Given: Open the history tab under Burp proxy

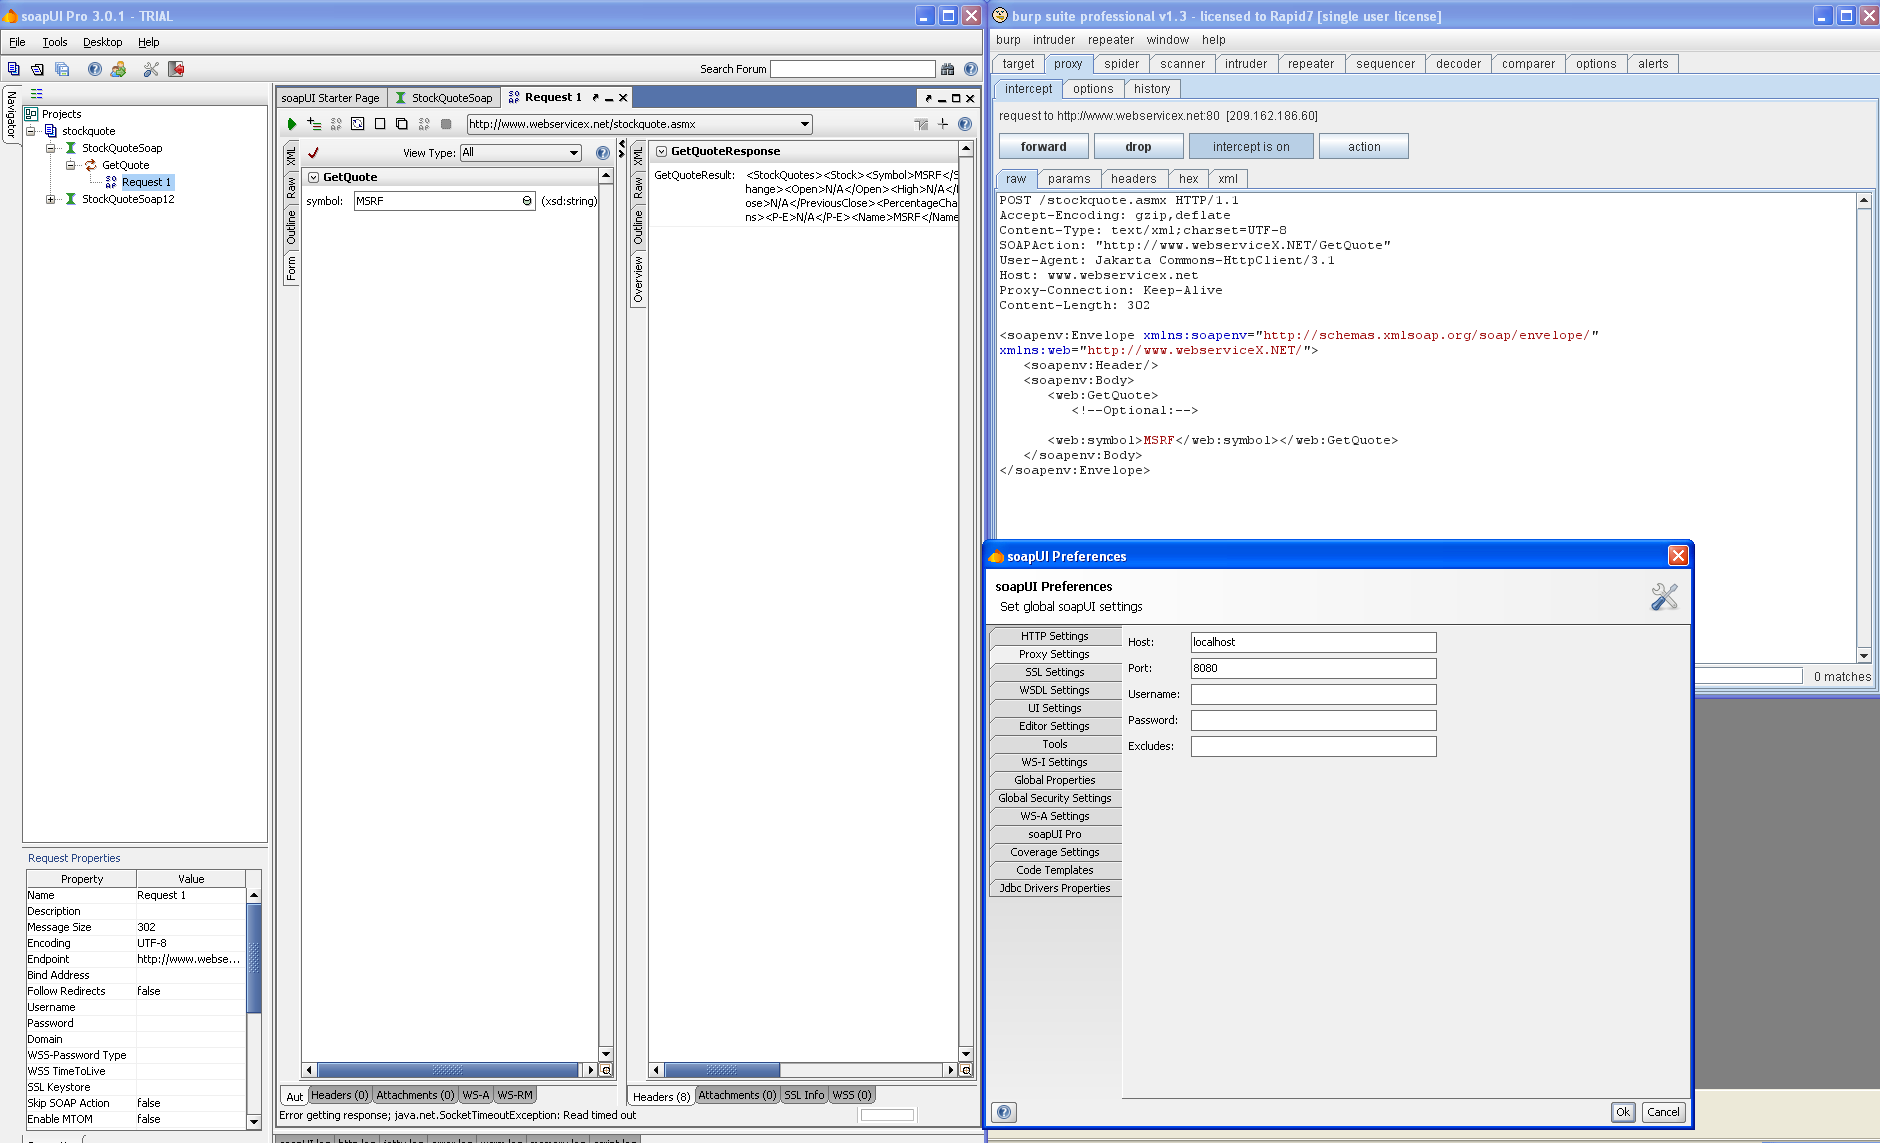Looking at the screenshot, I should coord(1152,89).
